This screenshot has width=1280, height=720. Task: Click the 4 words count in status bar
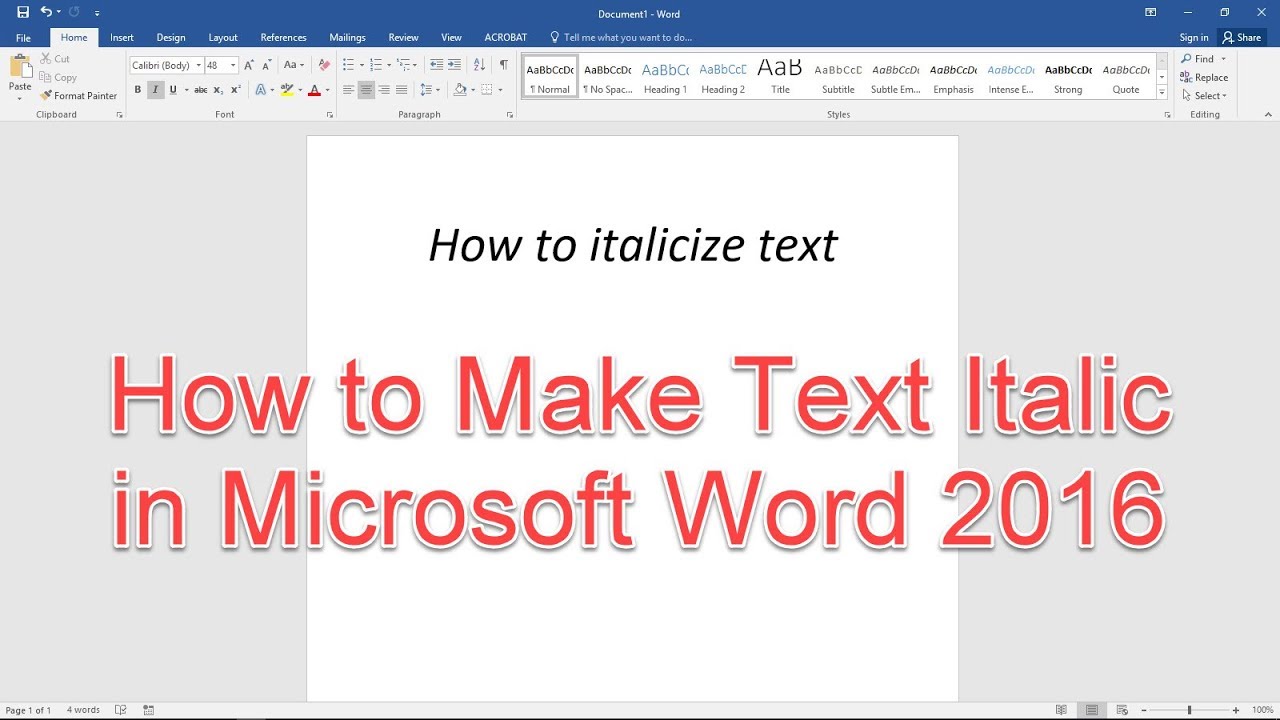click(x=83, y=710)
